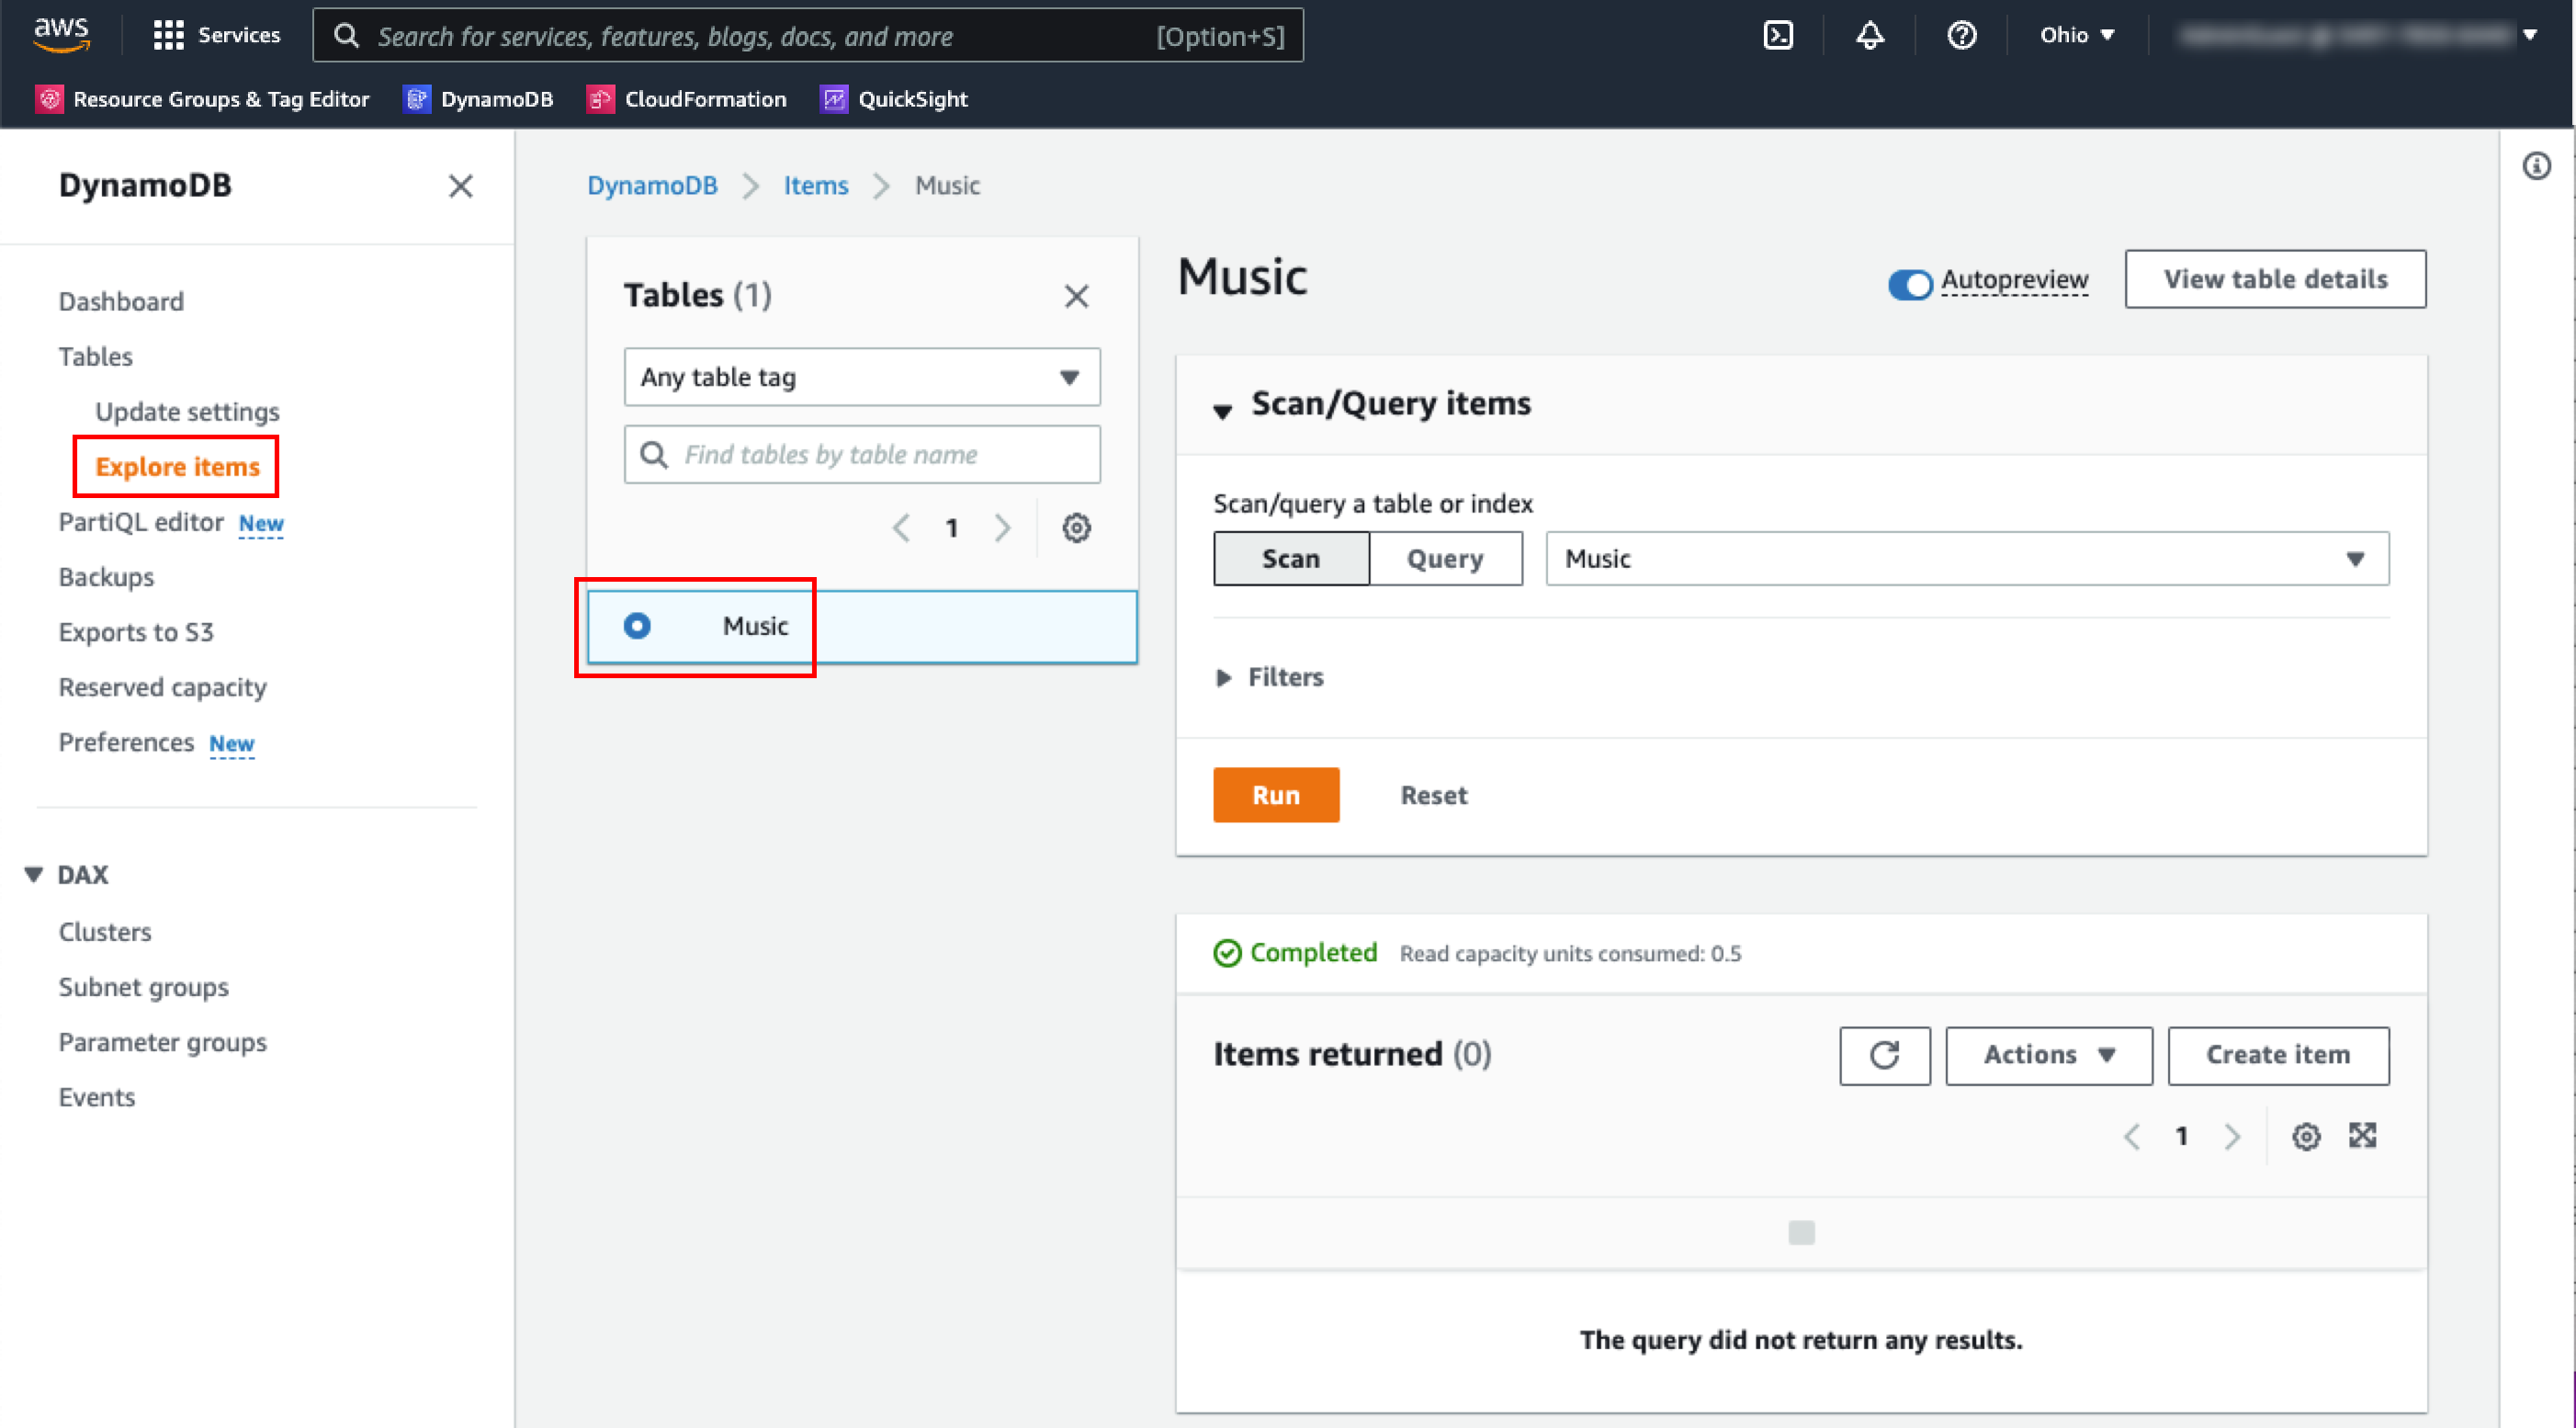Image resolution: width=2576 pixels, height=1428 pixels.
Task: Open the Ohio region selector
Action: (2078, 35)
